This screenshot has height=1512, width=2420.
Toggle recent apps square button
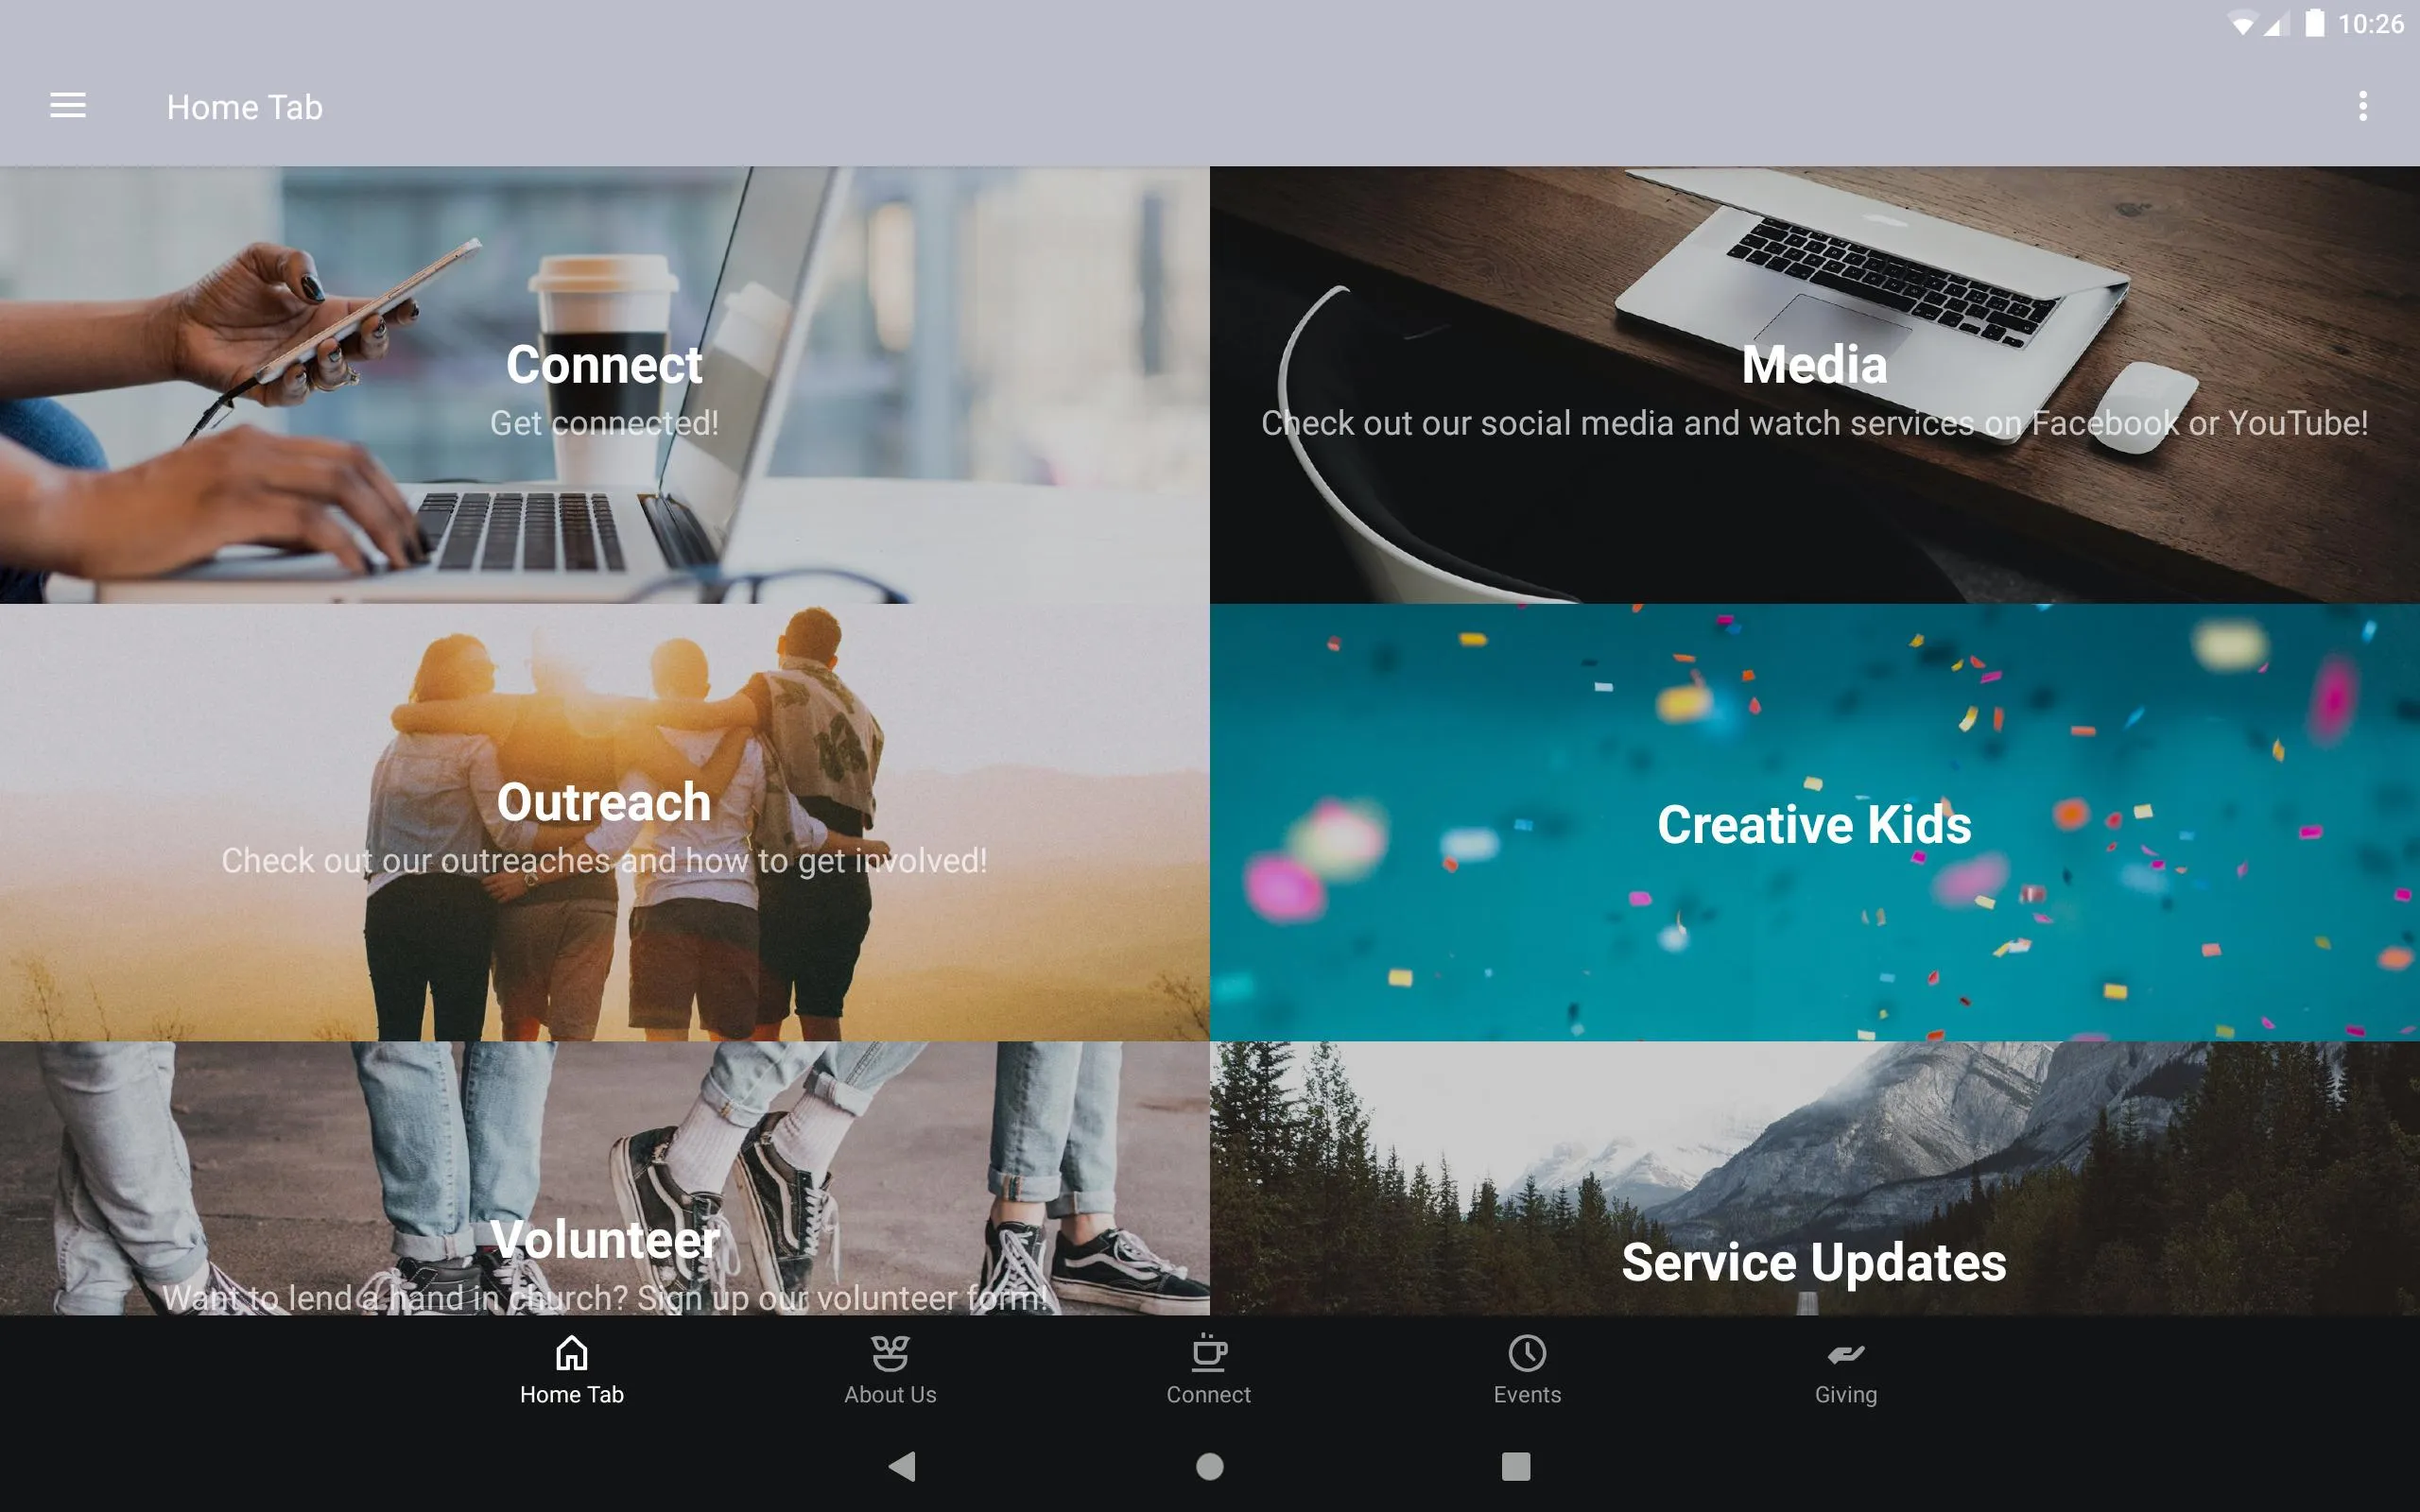(1512, 1465)
